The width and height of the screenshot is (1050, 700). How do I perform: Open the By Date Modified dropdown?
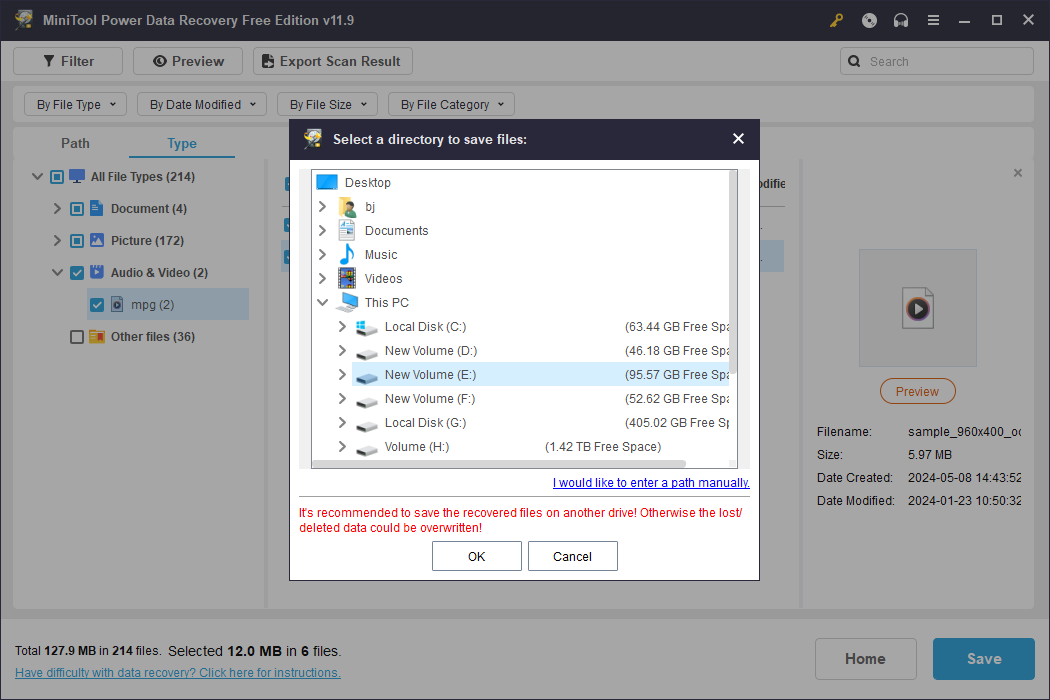click(x=202, y=104)
